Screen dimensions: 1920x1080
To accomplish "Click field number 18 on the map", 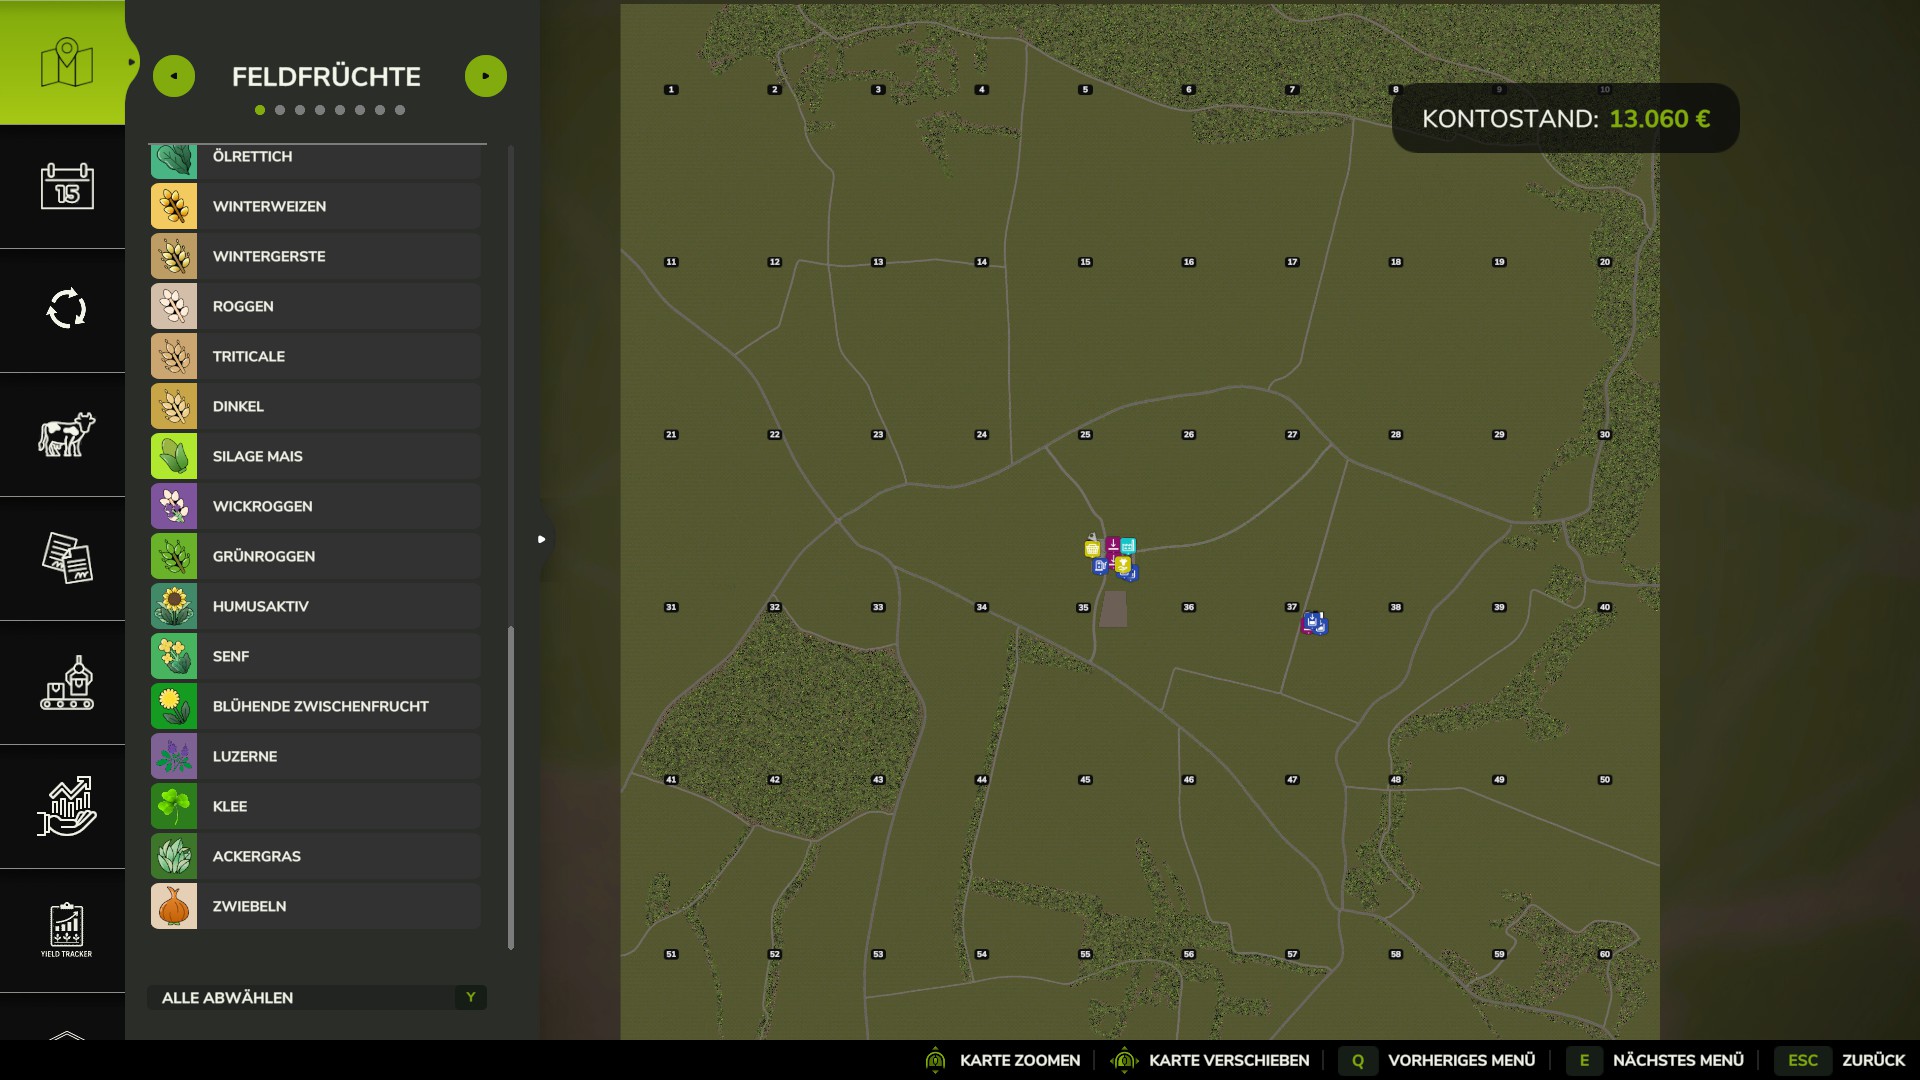I will click(1396, 262).
